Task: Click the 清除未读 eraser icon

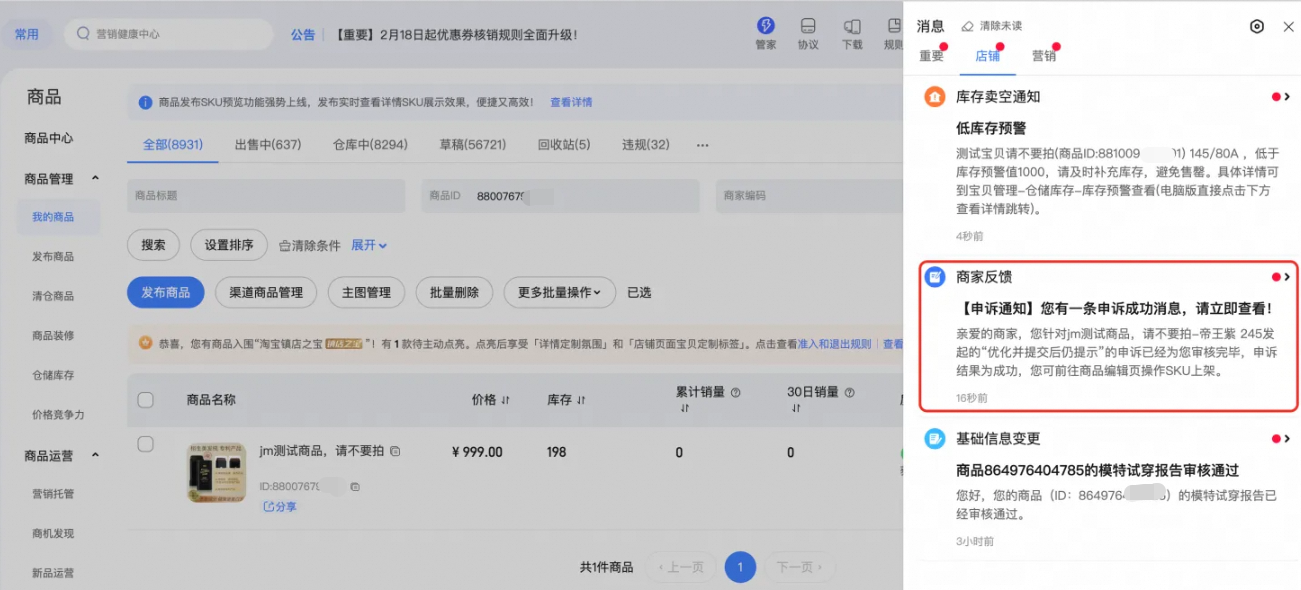Action: coord(967,26)
